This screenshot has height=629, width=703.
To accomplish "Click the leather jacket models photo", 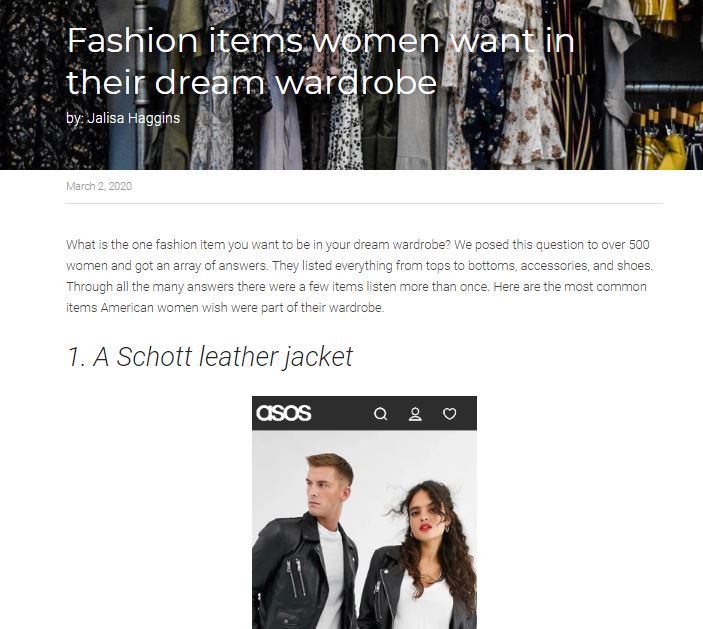I will click(365, 529).
